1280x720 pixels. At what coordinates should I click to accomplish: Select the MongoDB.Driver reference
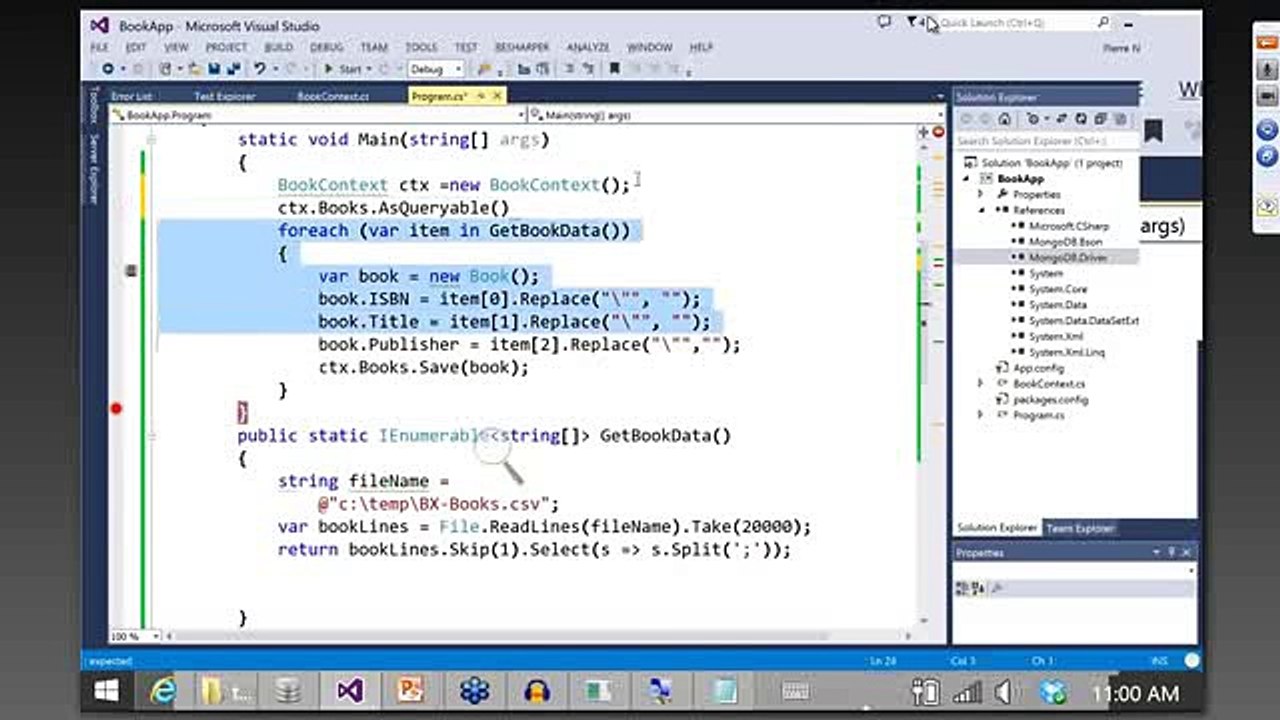click(1069, 258)
